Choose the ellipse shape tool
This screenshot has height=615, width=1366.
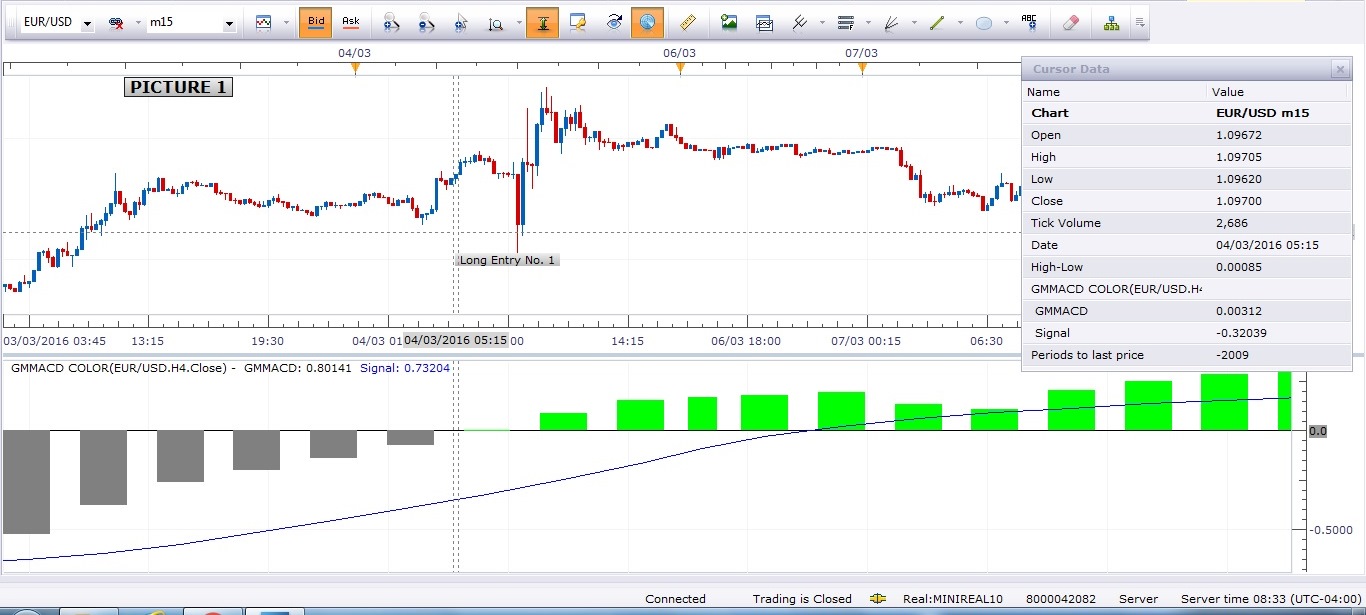pyautogui.click(x=984, y=22)
